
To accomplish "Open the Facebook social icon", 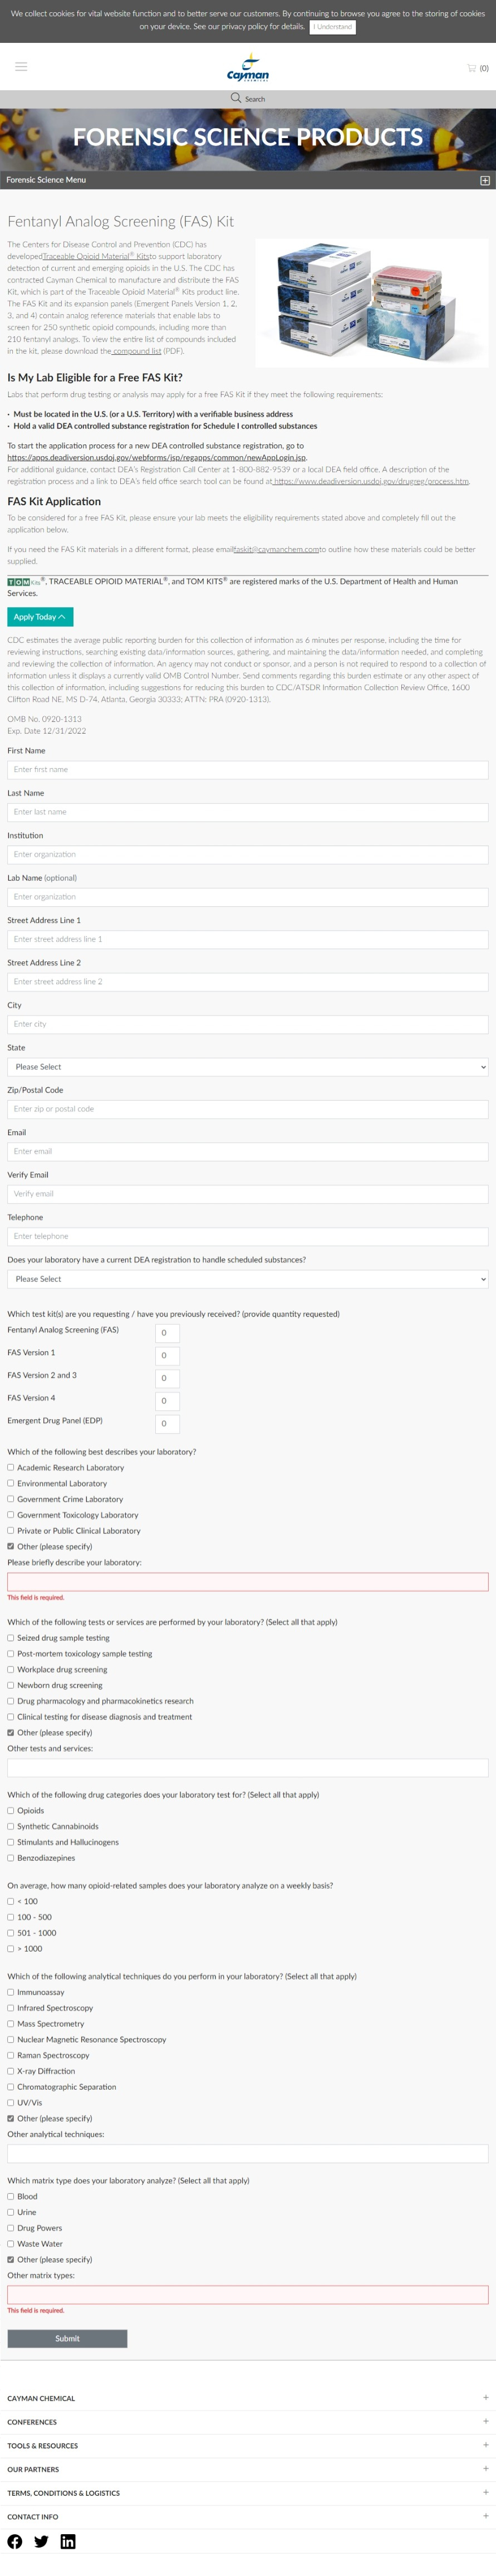I will [15, 2541].
